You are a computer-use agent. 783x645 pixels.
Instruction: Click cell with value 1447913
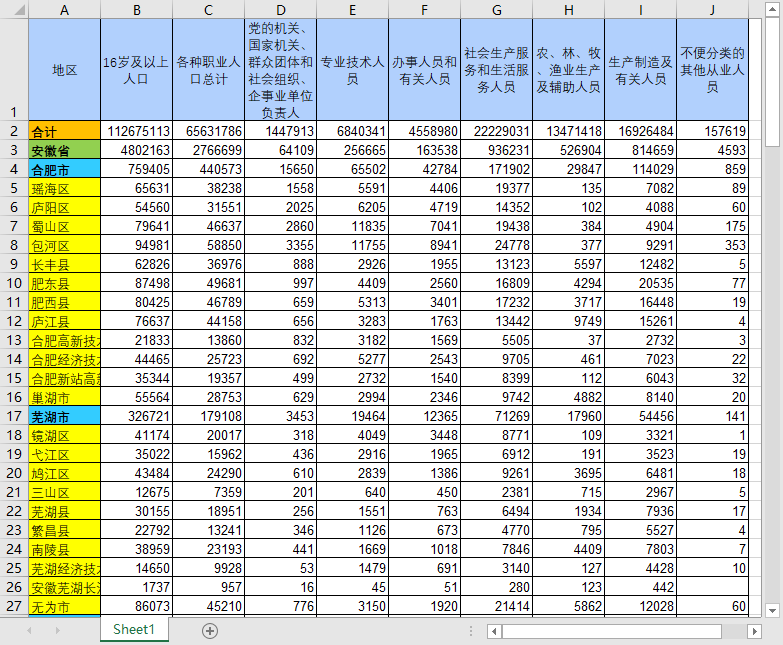[281, 131]
